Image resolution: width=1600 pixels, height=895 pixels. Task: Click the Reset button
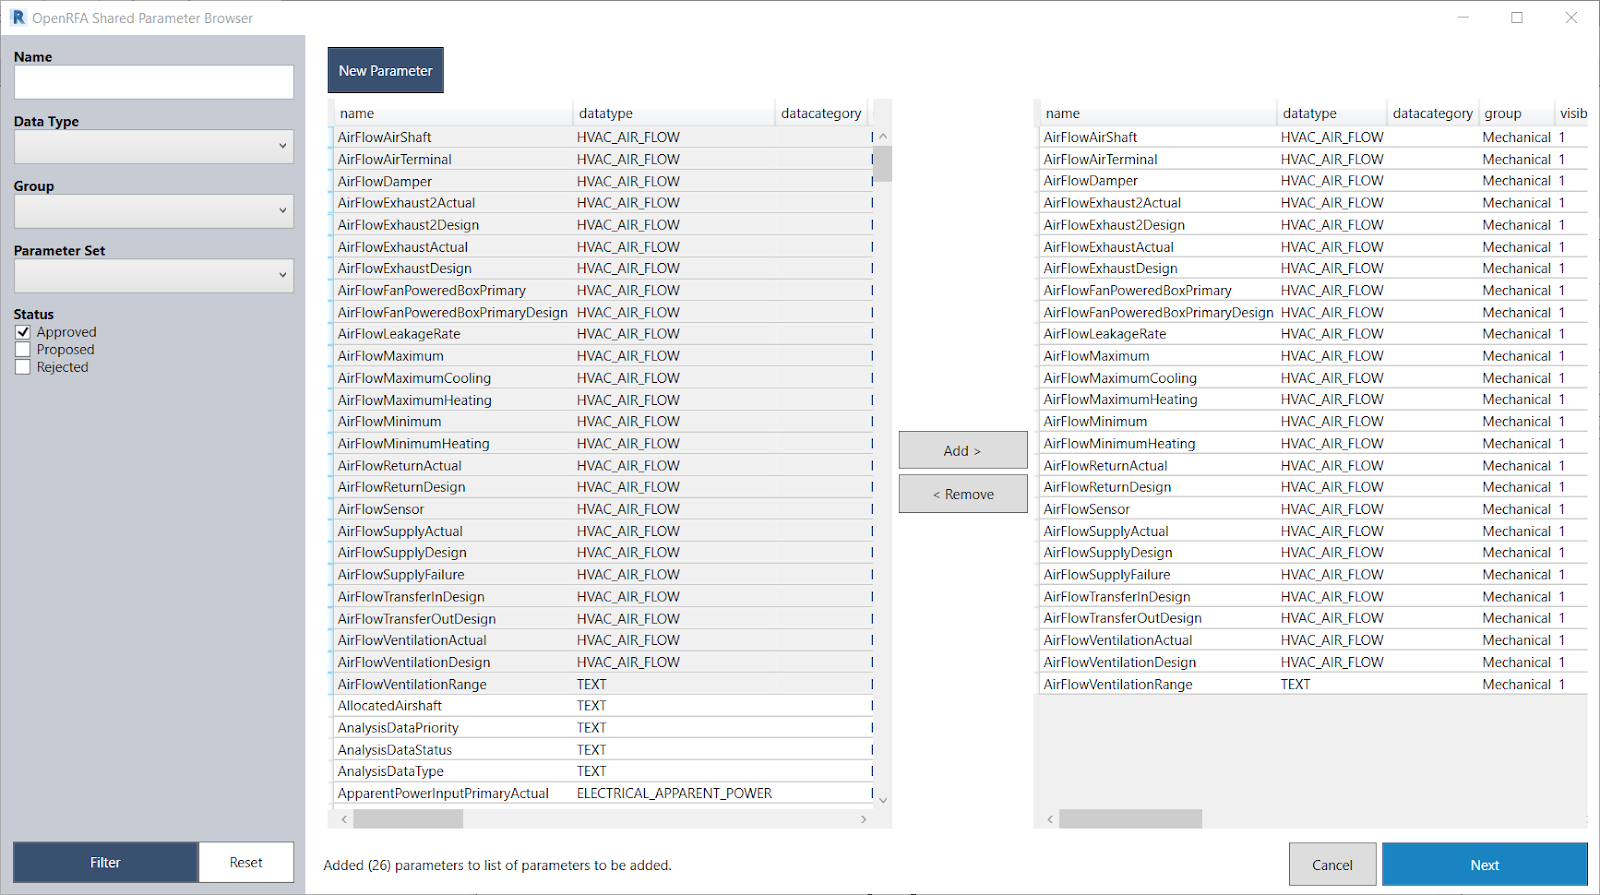[246, 862]
